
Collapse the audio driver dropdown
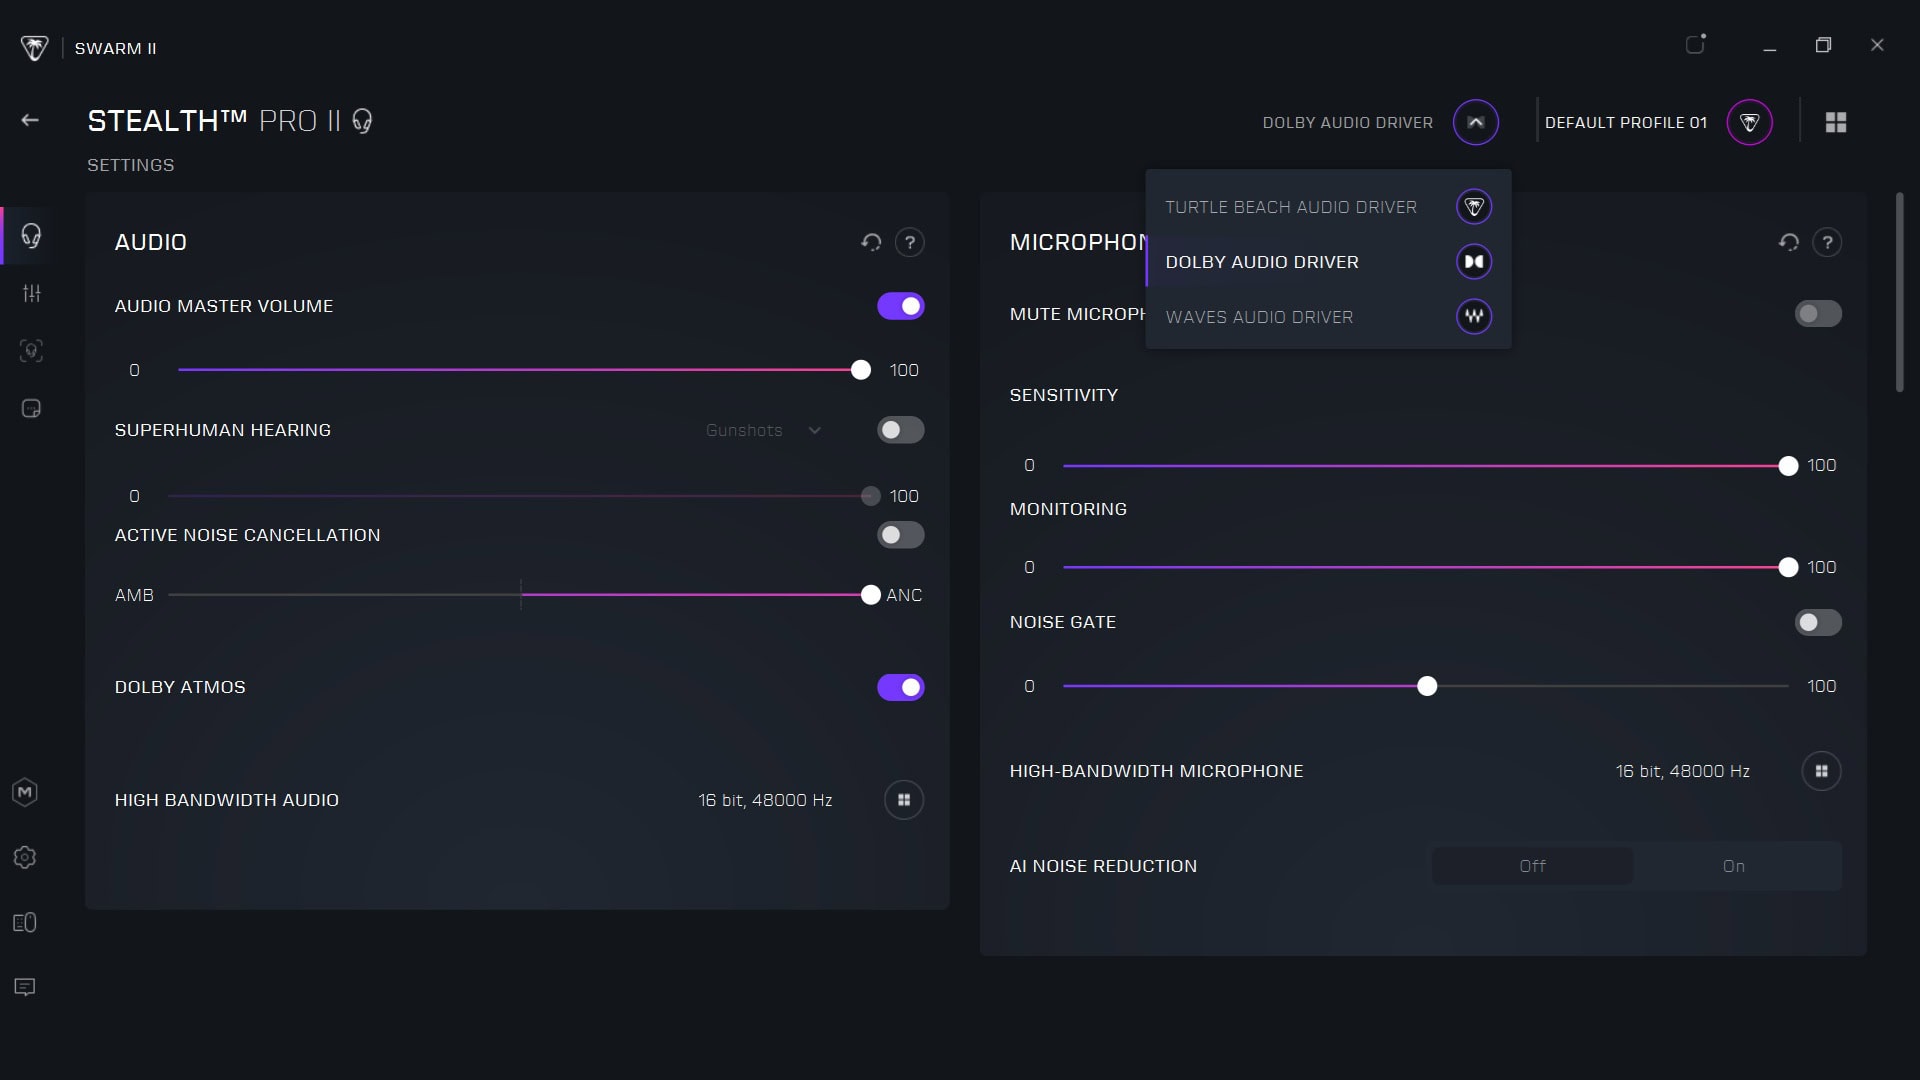click(1476, 122)
